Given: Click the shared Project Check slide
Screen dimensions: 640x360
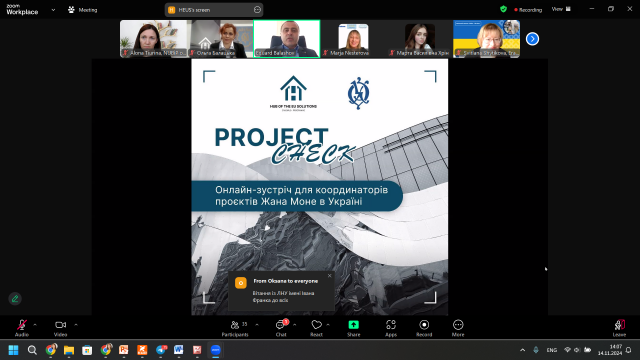Looking at the screenshot, I should [x=320, y=187].
